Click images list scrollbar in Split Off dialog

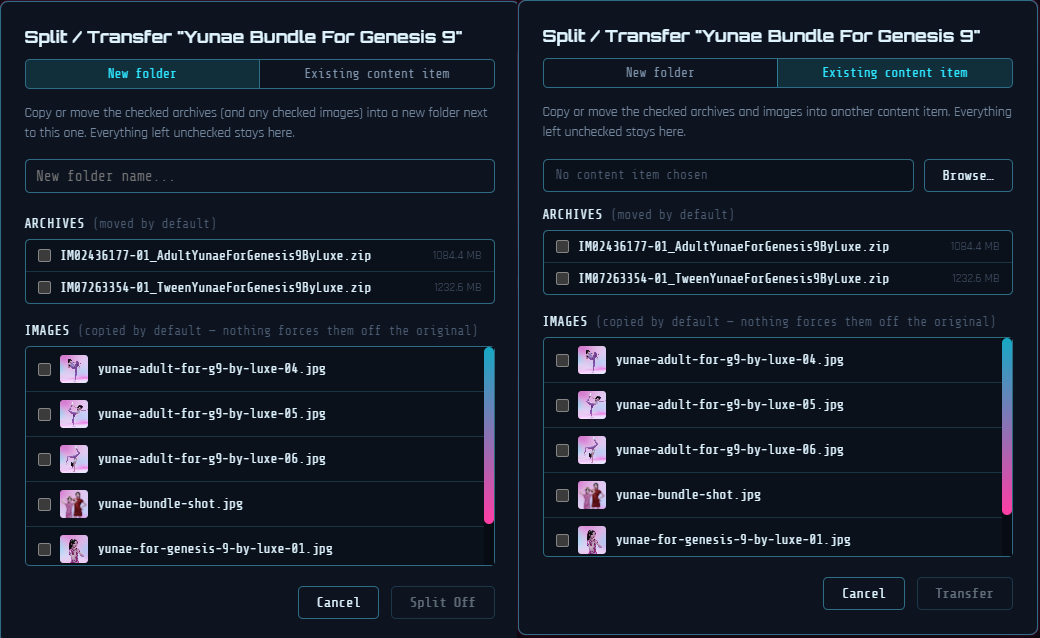point(489,436)
